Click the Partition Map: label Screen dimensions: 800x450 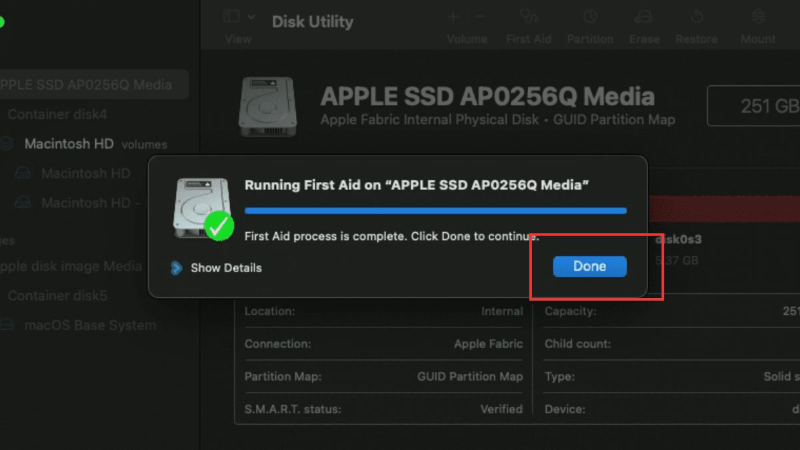(283, 377)
